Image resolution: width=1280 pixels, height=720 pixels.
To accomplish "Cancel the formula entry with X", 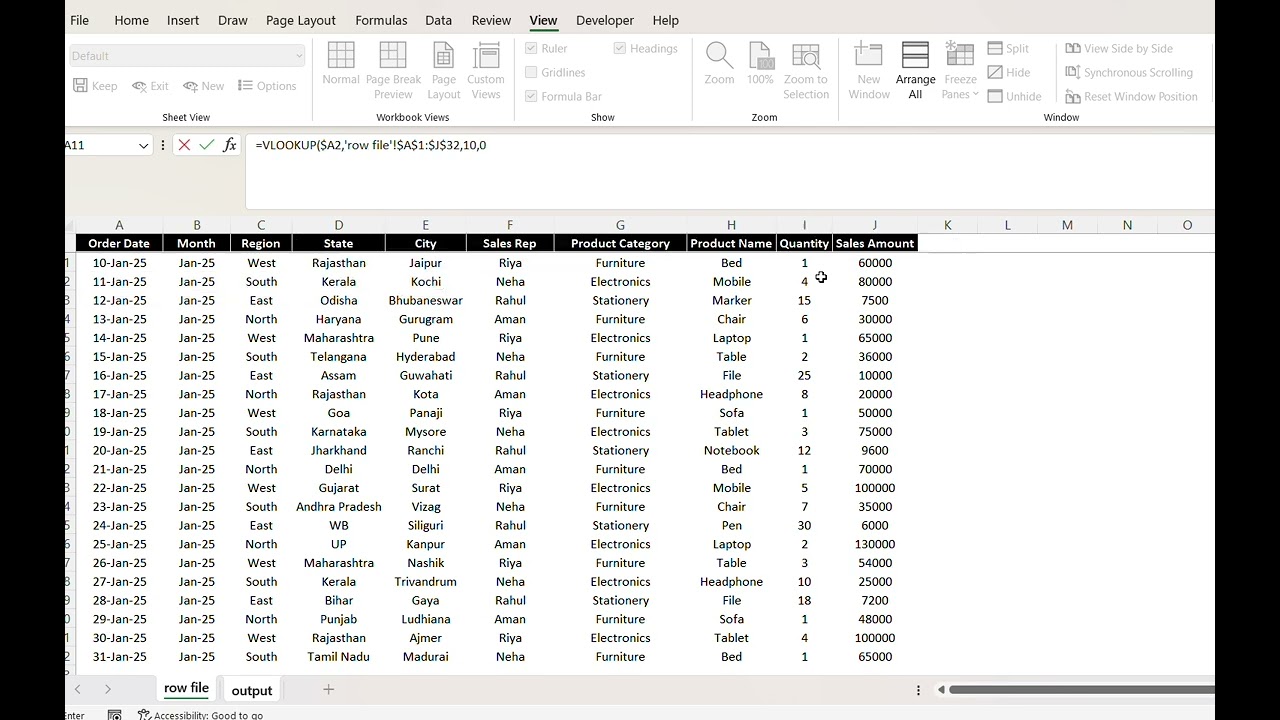I will pos(184,145).
